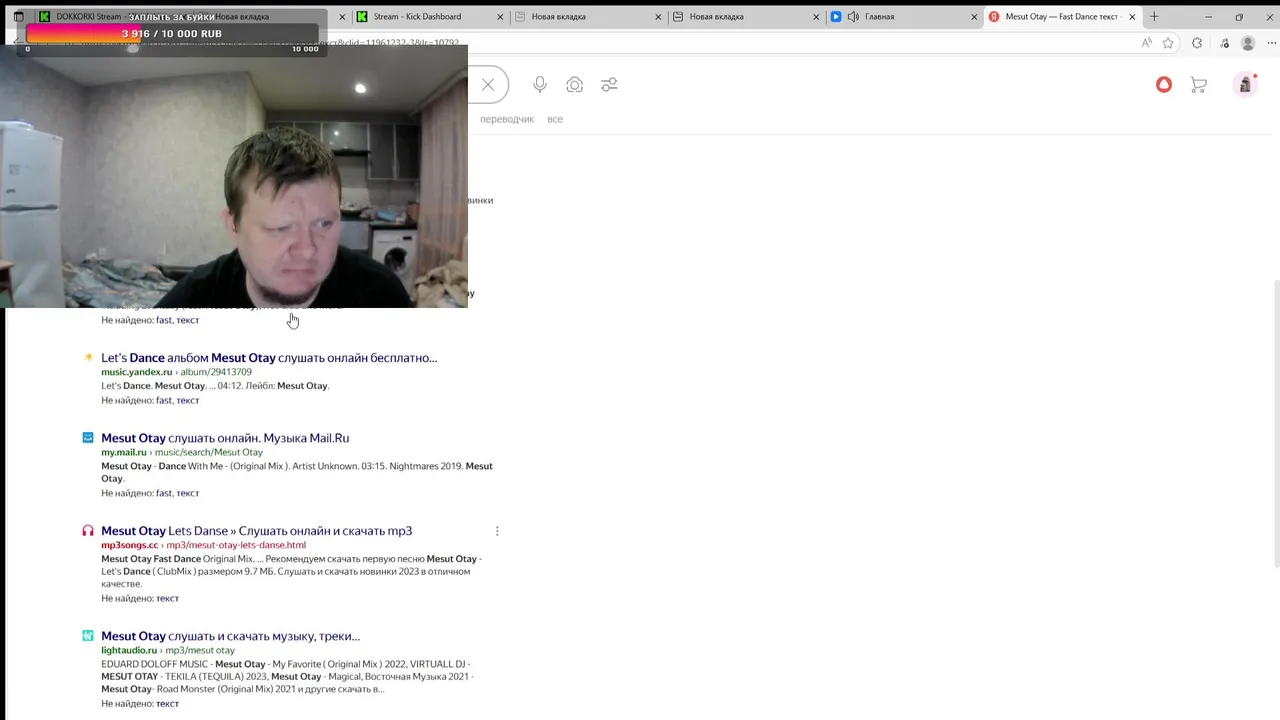Image resolution: width=1280 pixels, height=720 pixels.
Task: Click the mp3/mesut-otay-lets-danse.html path link
Action: pos(236,545)
